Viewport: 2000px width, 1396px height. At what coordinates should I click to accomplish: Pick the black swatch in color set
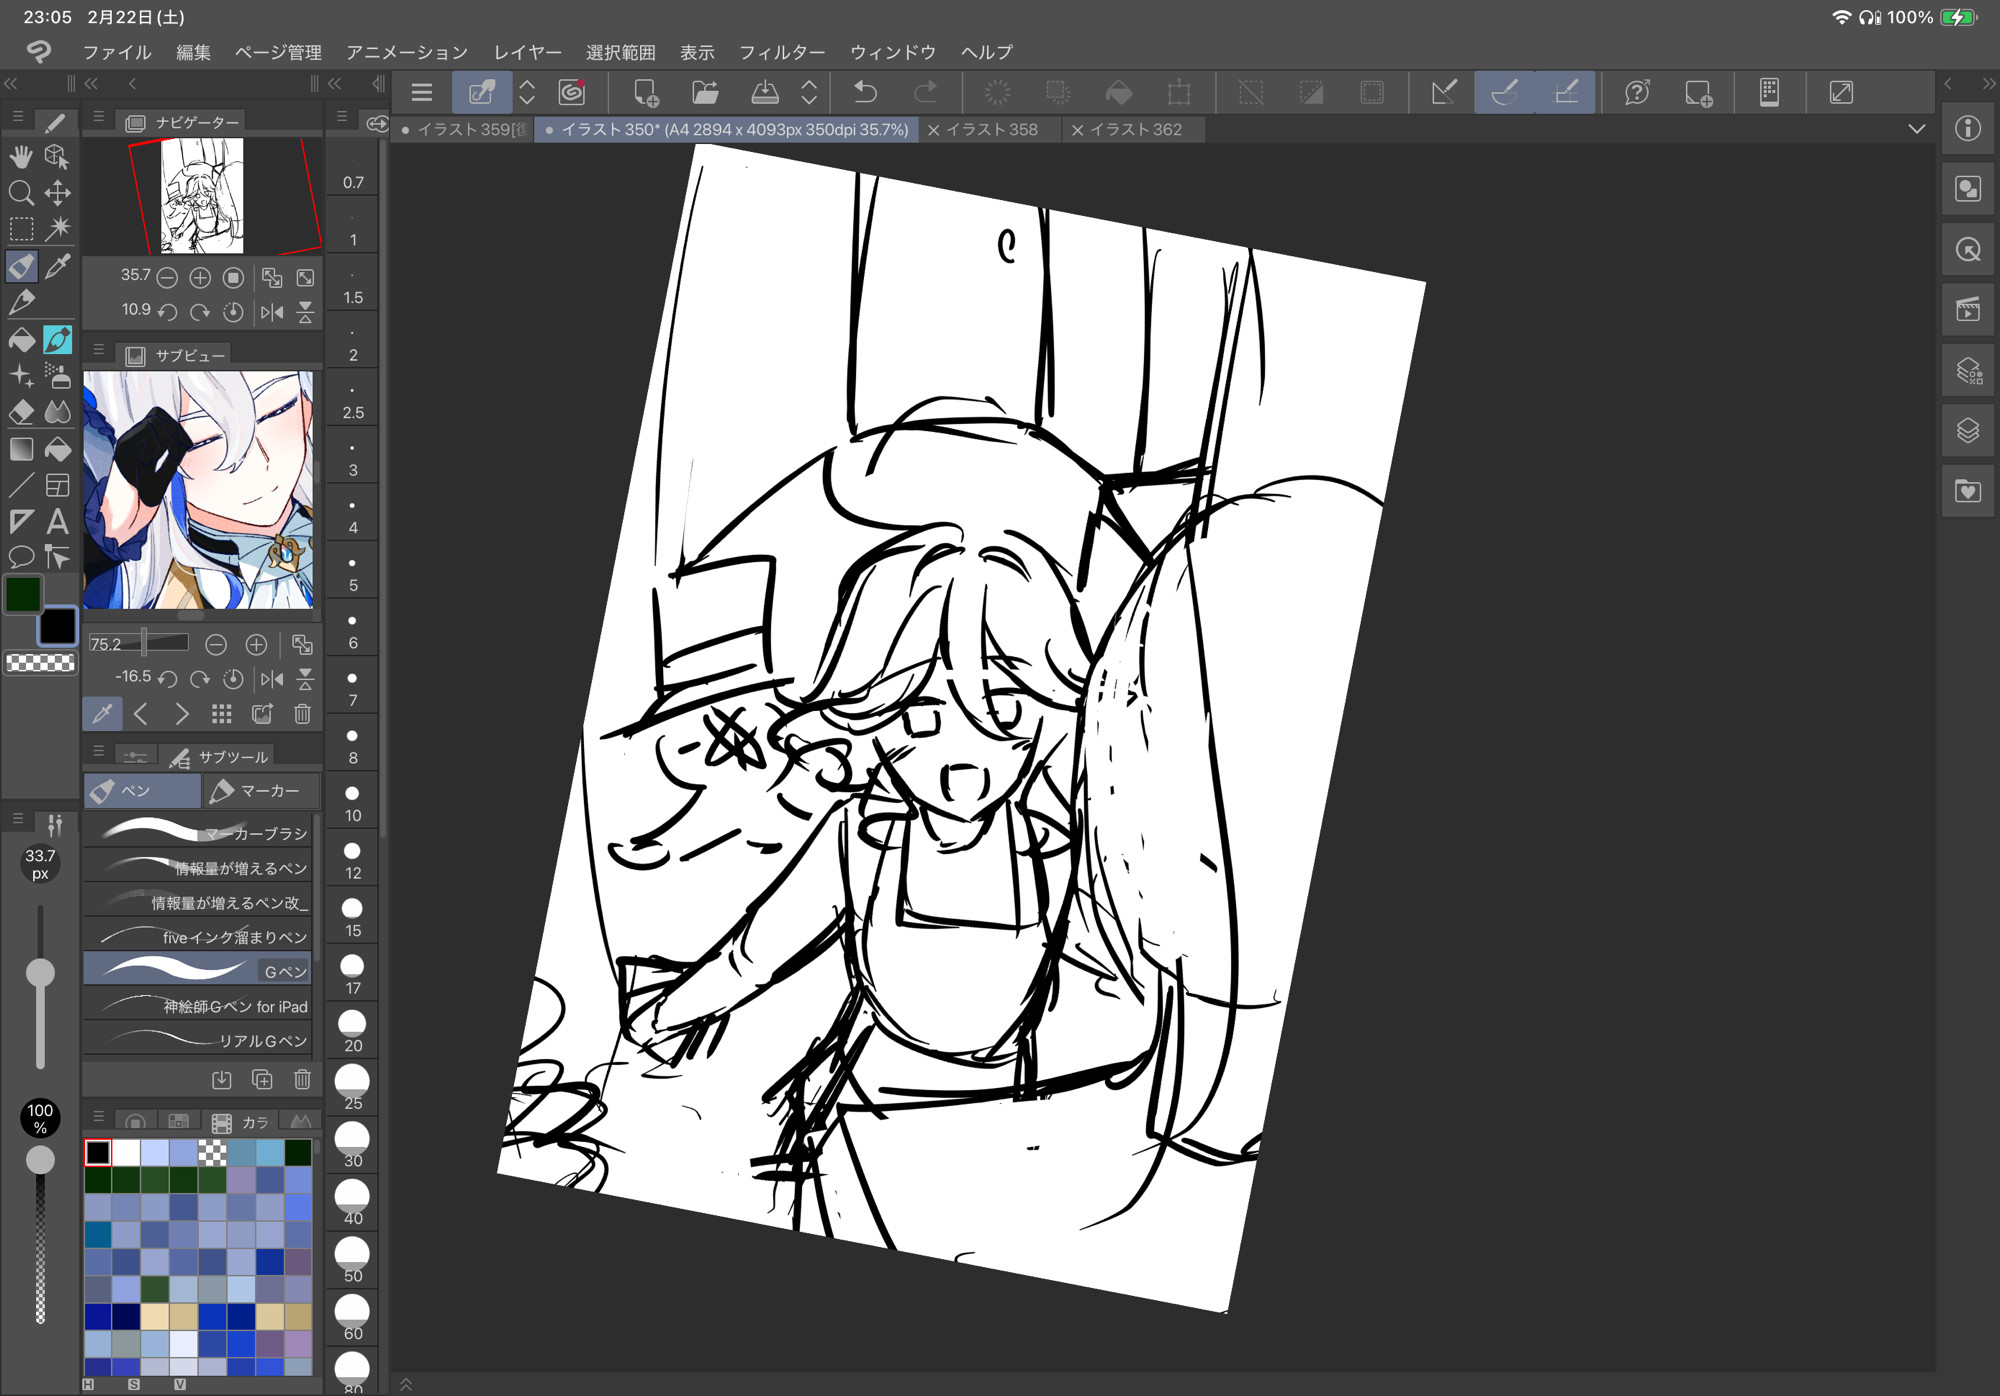point(98,1153)
